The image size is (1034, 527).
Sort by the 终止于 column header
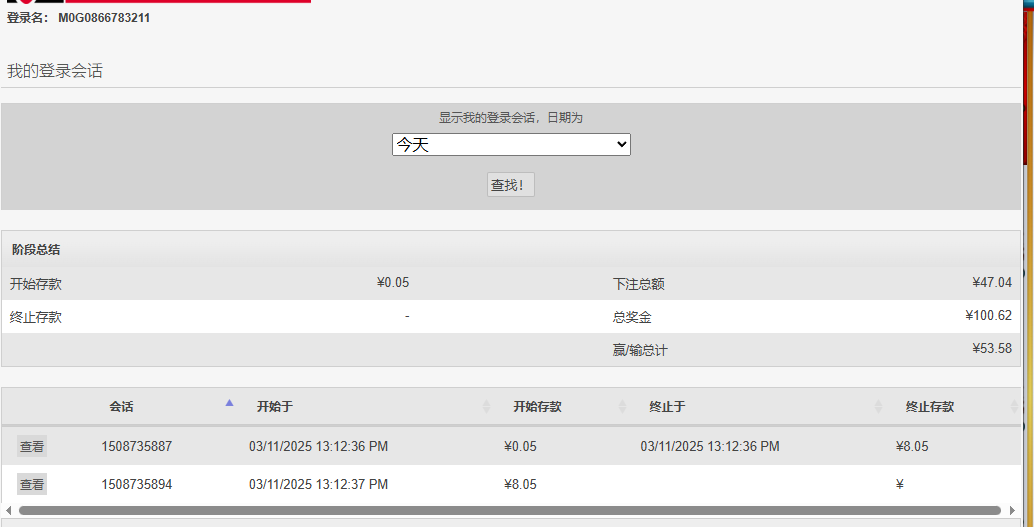click(x=667, y=407)
